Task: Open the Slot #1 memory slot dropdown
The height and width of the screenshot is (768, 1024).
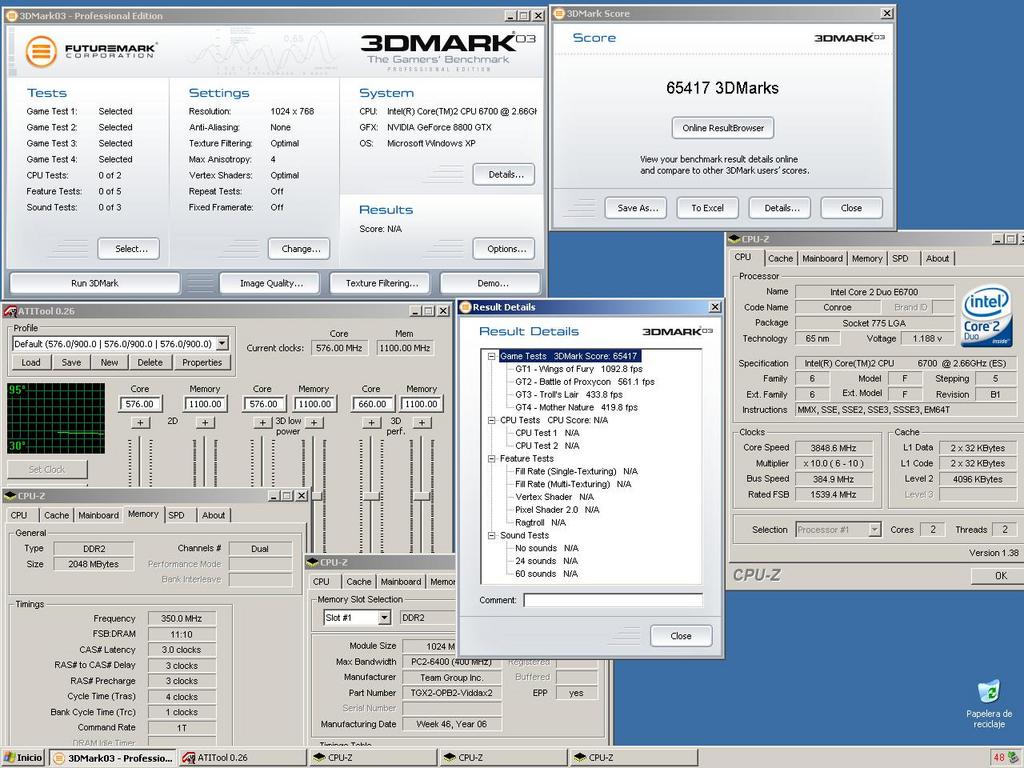Action: 384,617
